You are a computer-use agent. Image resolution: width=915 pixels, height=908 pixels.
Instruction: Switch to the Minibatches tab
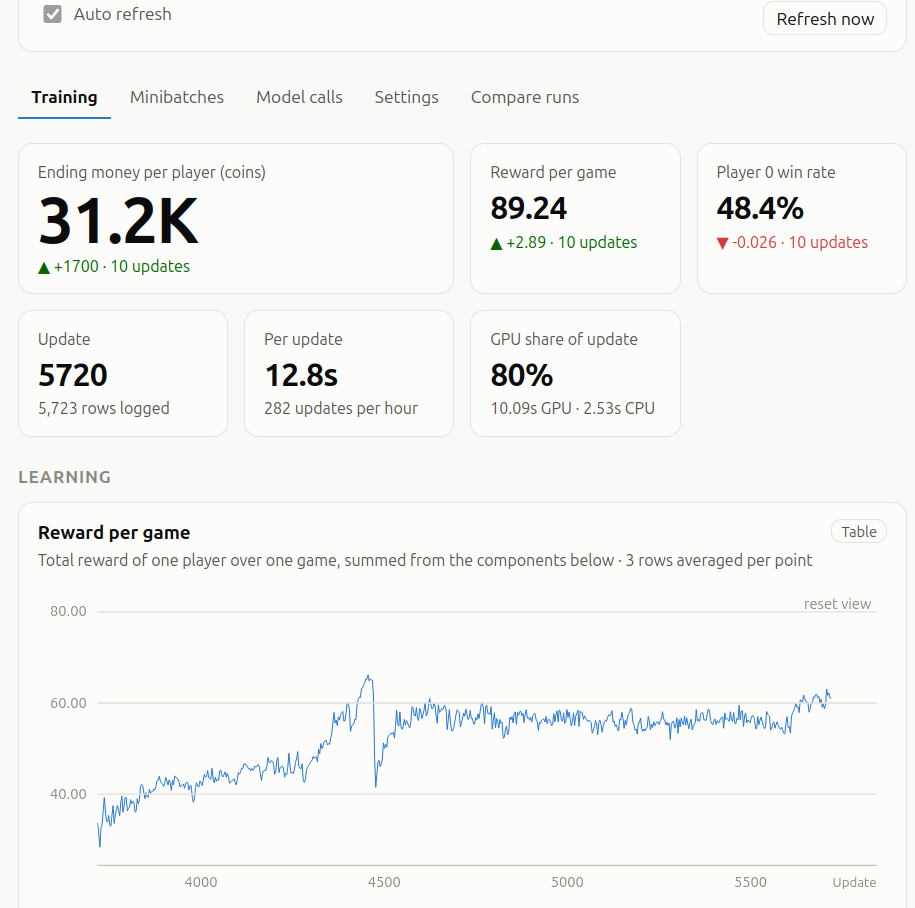click(177, 97)
